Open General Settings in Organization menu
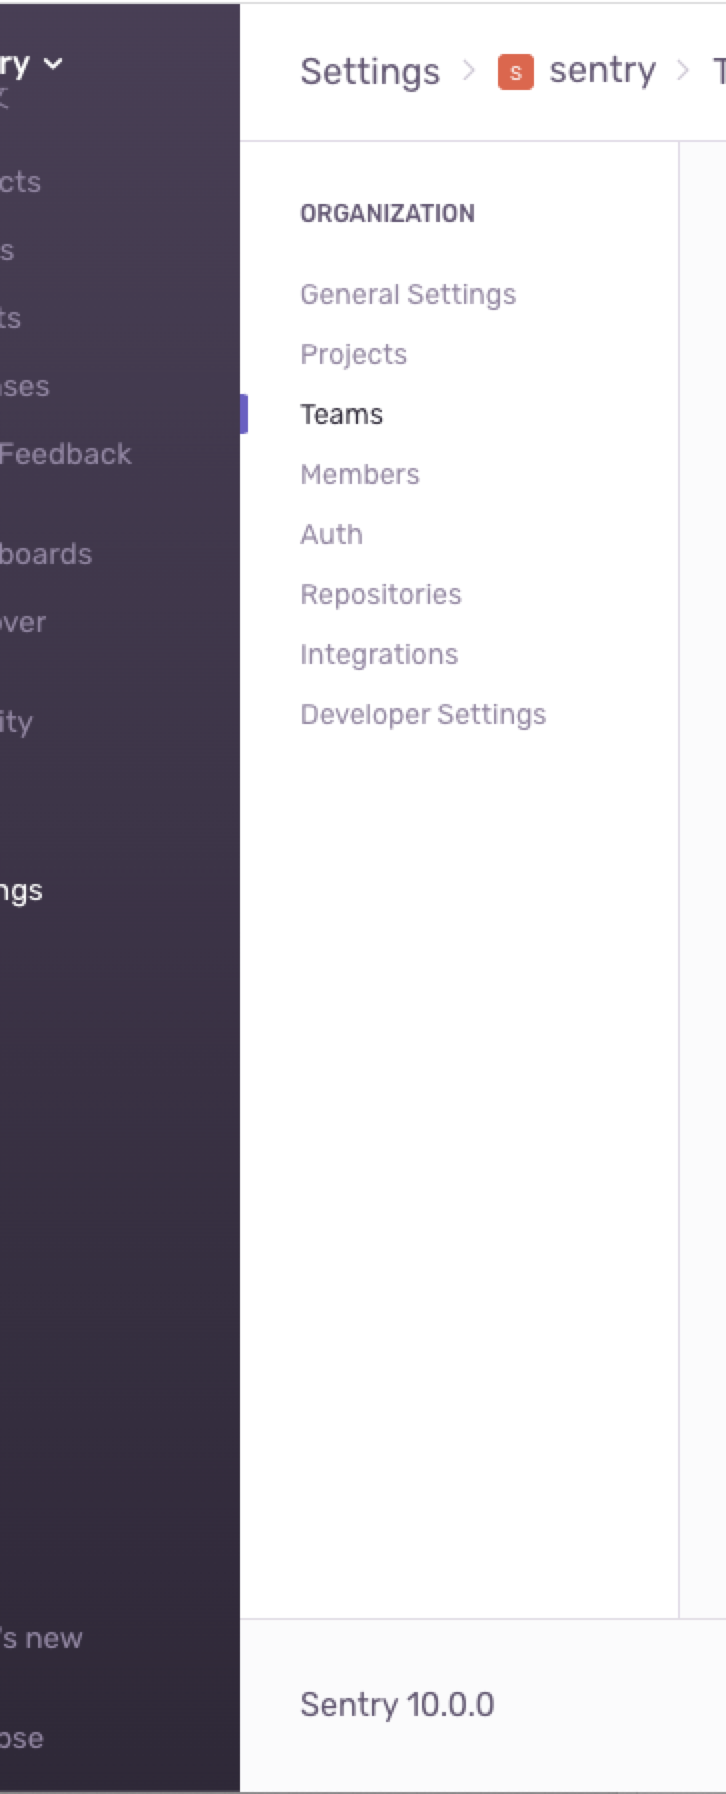Viewport: 726px width, 1794px height. [408, 294]
